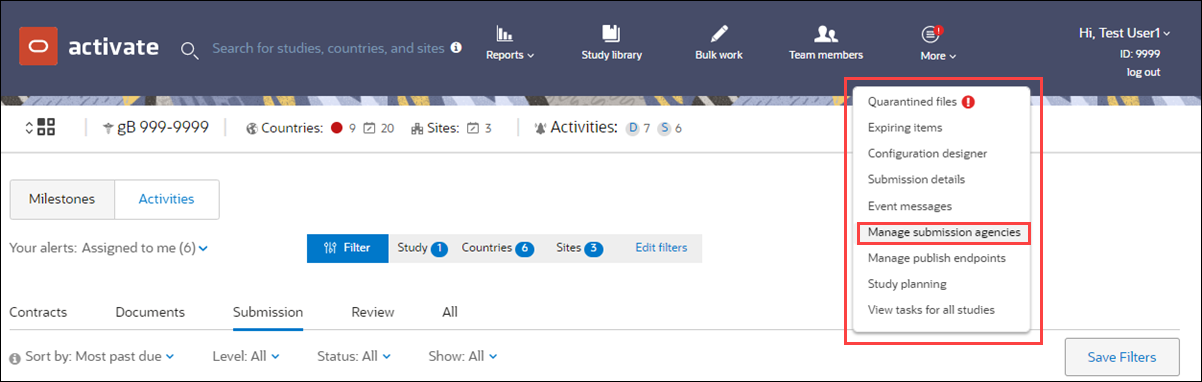The height and width of the screenshot is (382, 1202).
Task: Click the Activities bell icon
Action: click(541, 128)
